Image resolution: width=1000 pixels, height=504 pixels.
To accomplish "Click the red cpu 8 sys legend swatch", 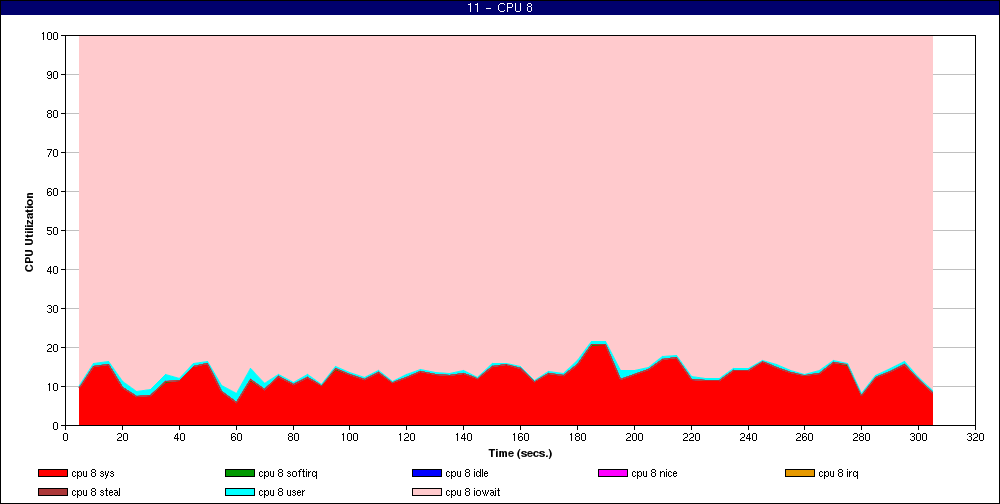I will (52, 473).
